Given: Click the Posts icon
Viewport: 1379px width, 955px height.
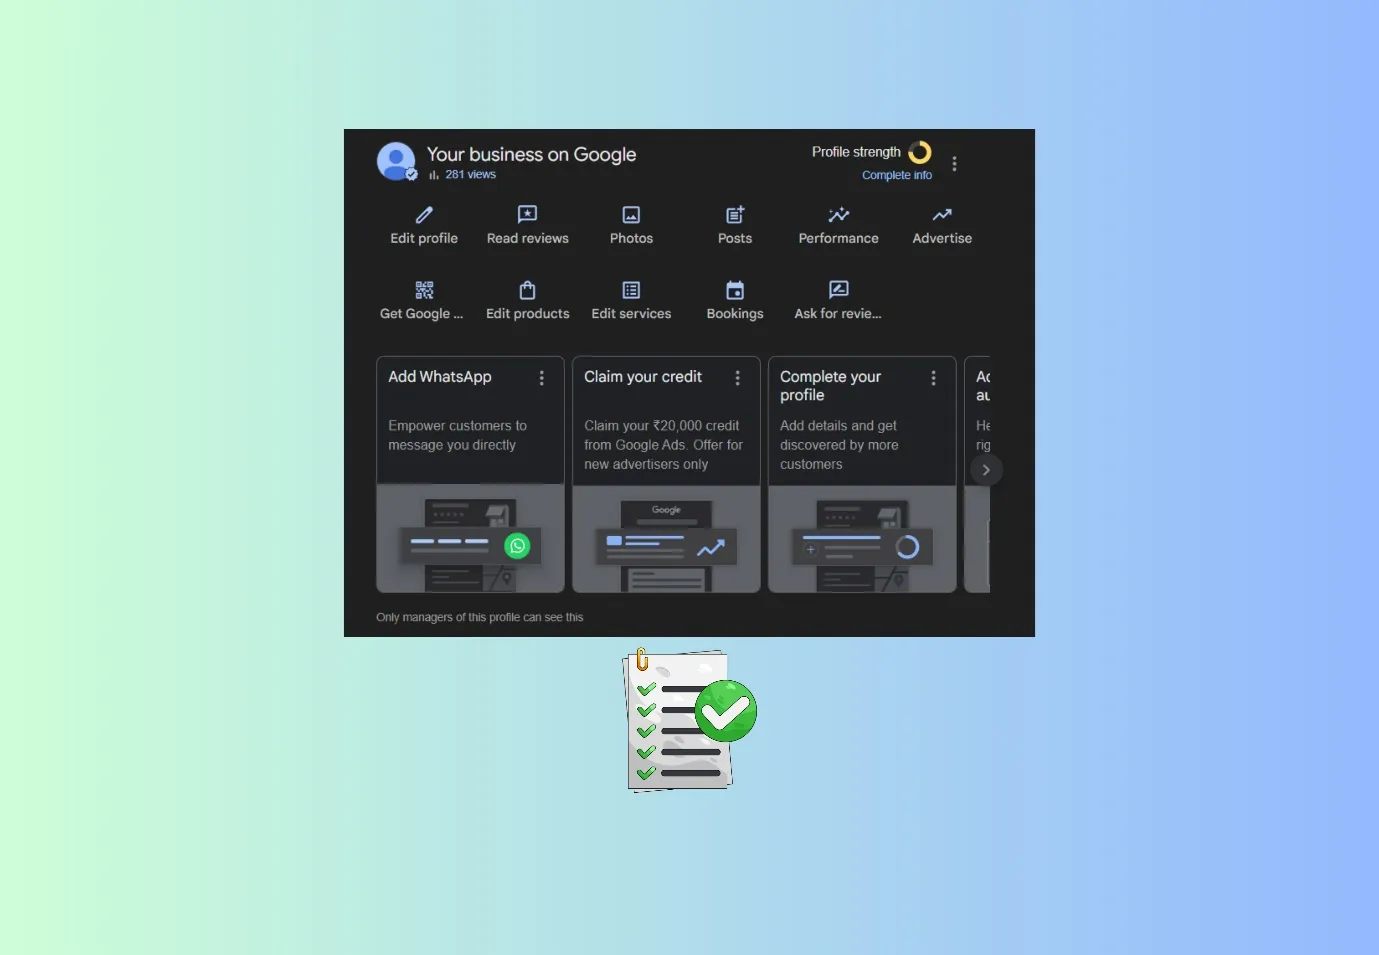Looking at the screenshot, I should (x=735, y=214).
